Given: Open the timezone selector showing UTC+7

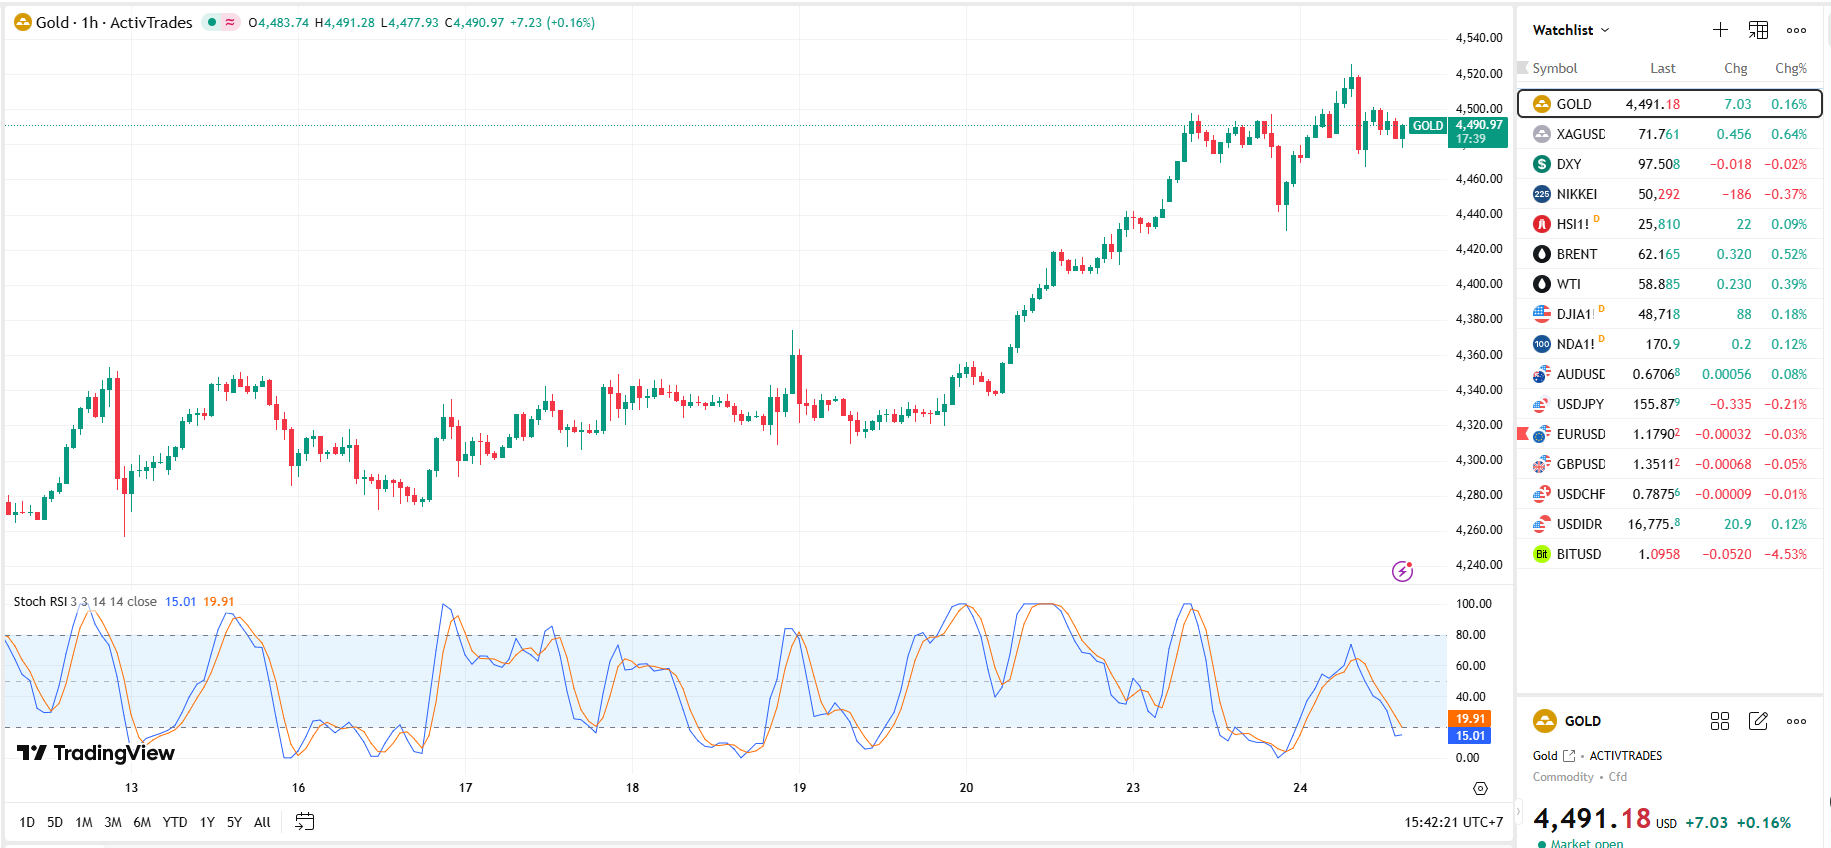Looking at the screenshot, I should [x=1453, y=822].
